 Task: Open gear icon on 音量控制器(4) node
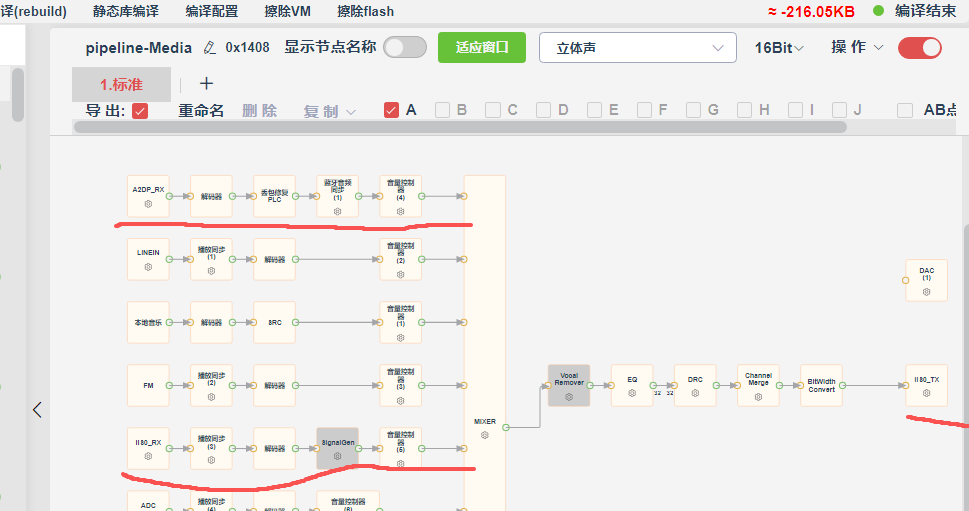coord(400,211)
